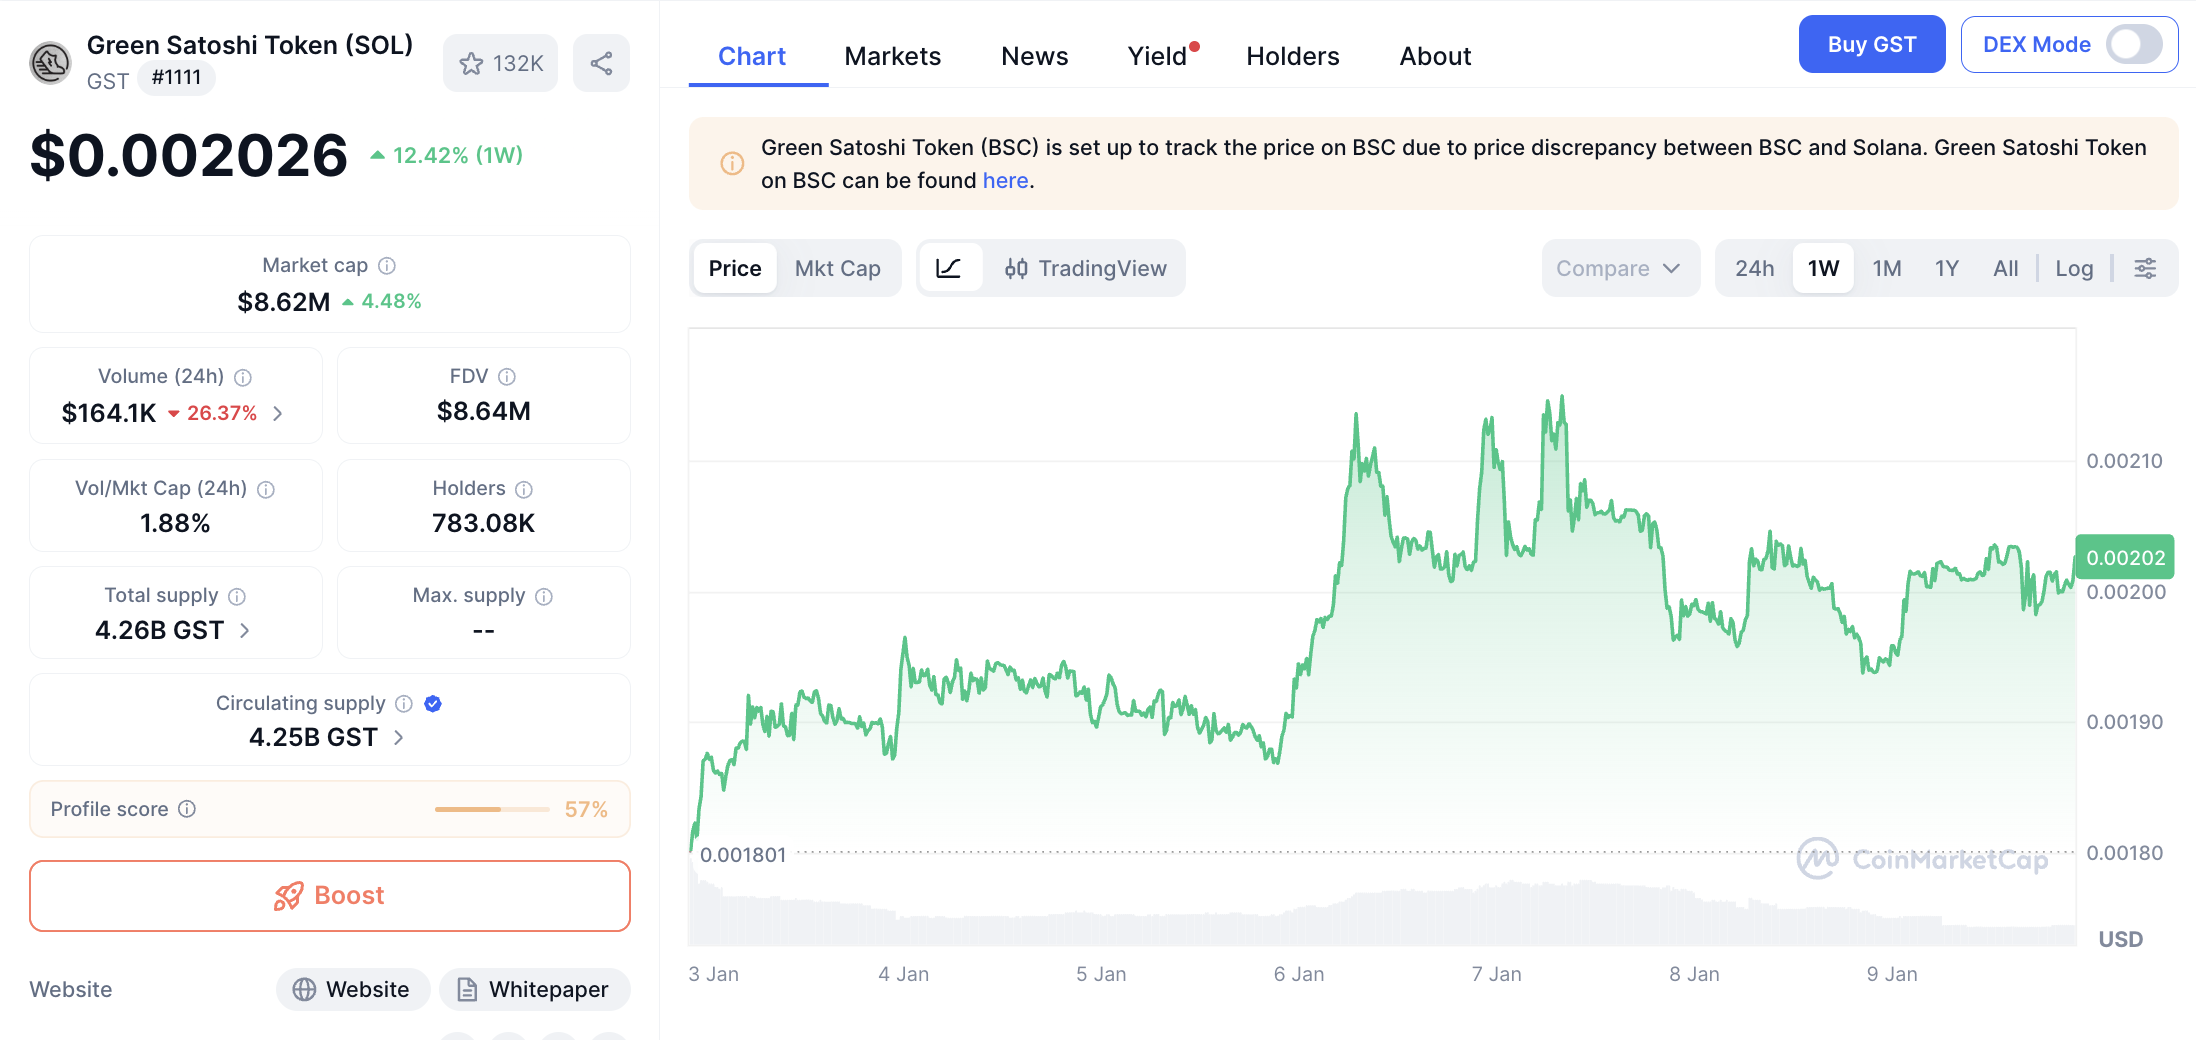
Task: Select the 1M time range
Action: 1886,268
